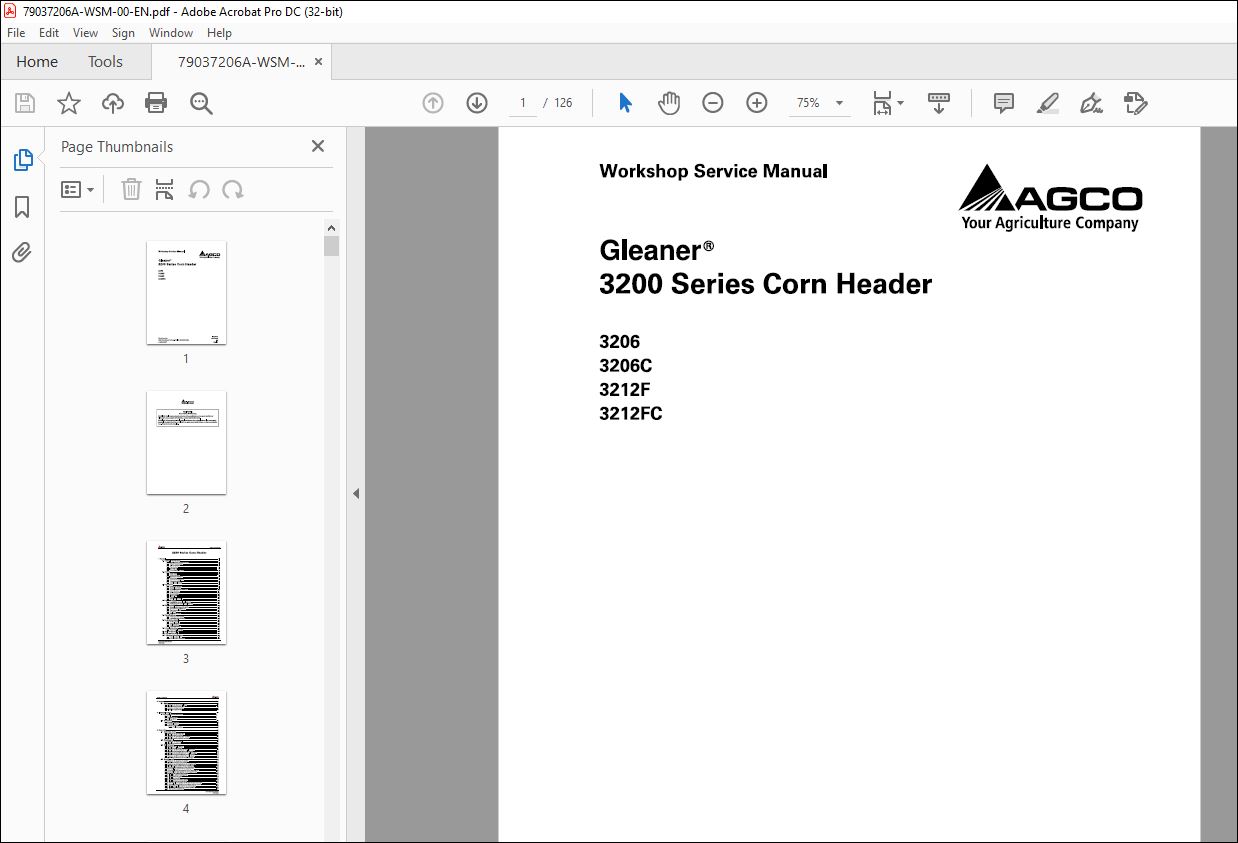
Task: Zoom out with minus icon
Action: coord(712,103)
